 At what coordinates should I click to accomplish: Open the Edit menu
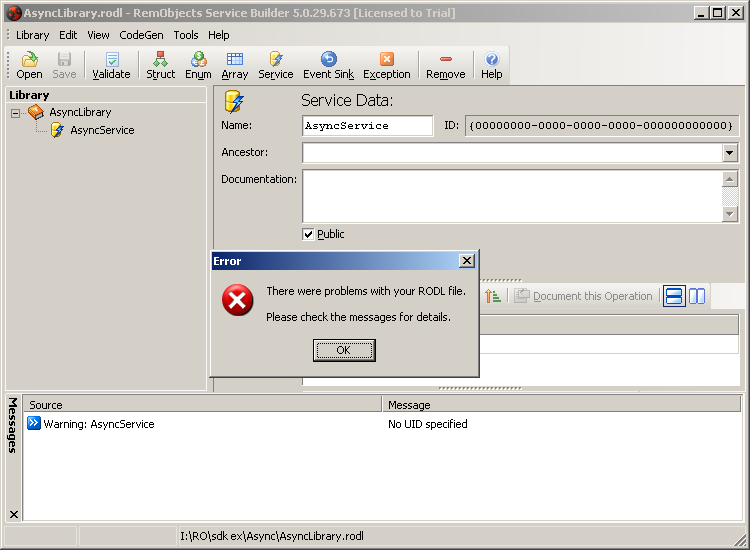point(68,35)
